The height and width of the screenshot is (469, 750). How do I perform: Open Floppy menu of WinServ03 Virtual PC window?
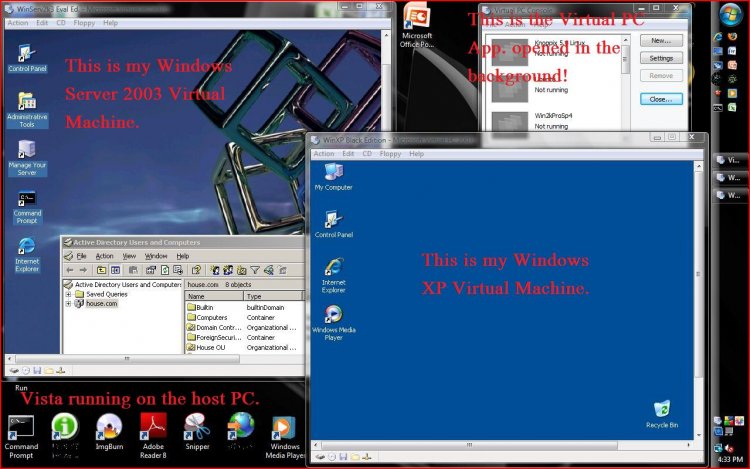tap(84, 23)
